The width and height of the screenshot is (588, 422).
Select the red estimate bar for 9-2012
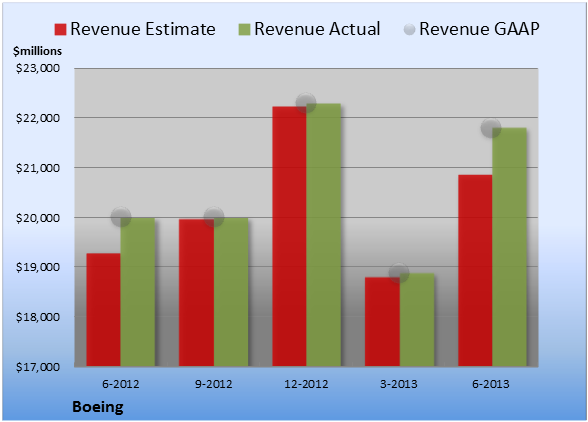[196, 293]
